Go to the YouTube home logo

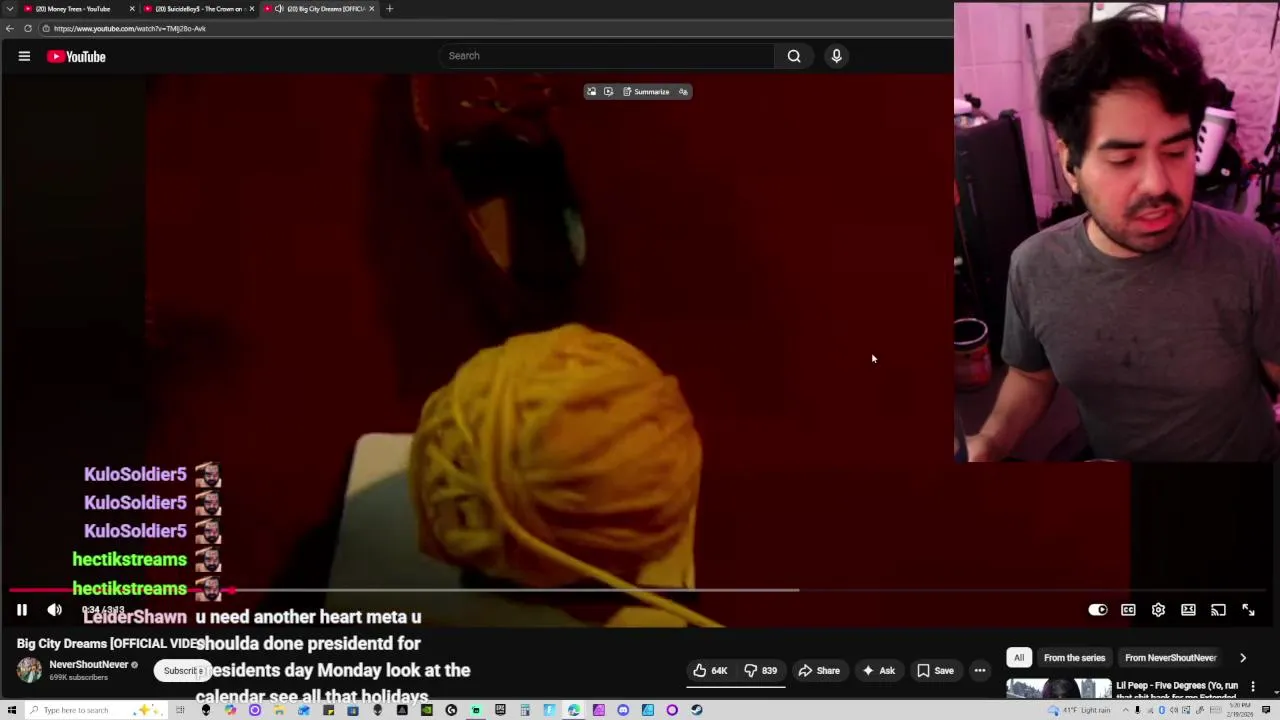pos(76,57)
